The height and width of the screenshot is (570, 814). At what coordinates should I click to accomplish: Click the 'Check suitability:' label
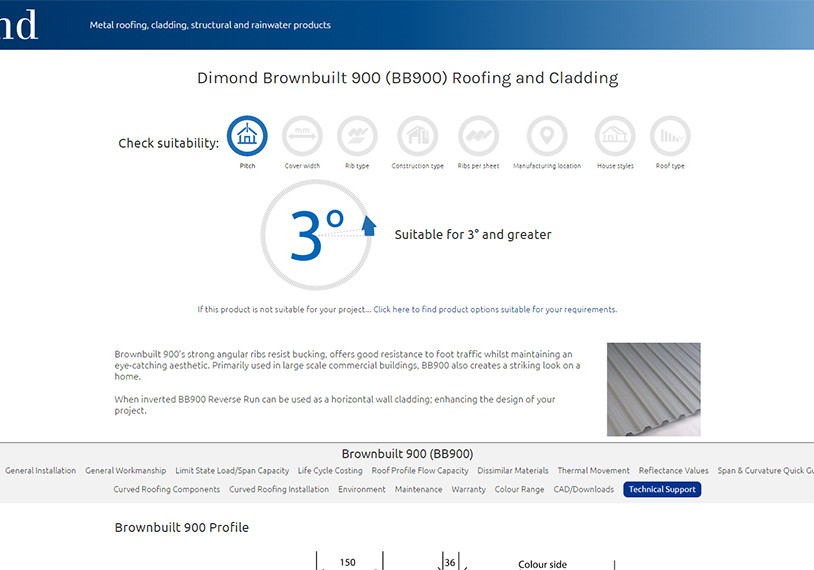pyautogui.click(x=169, y=143)
